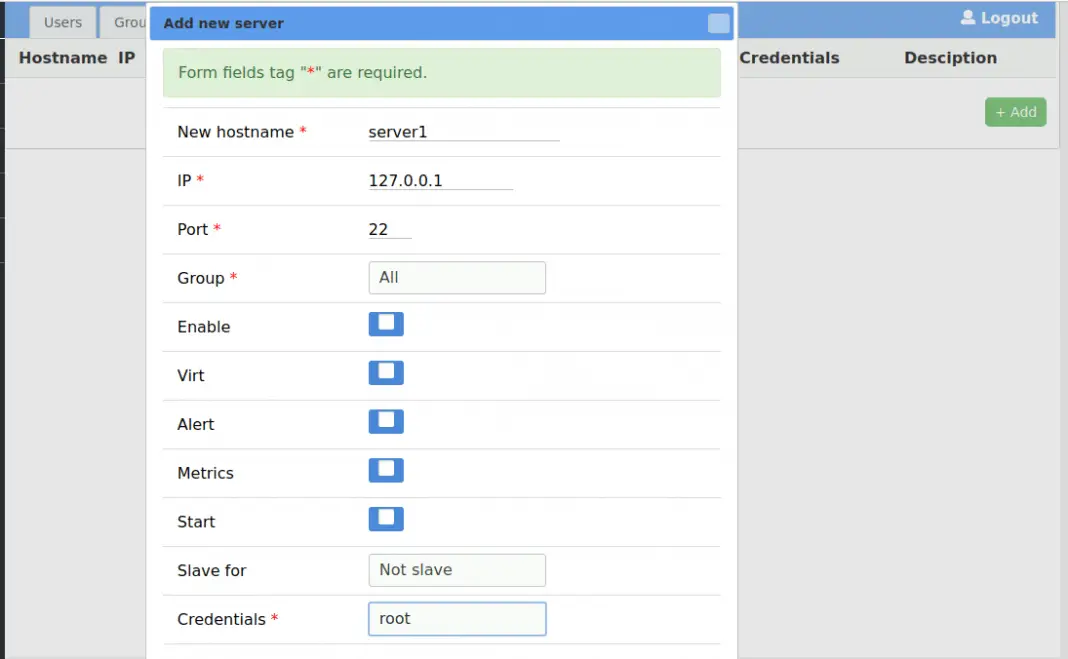Screen dimensions: 1068x659
Task: Click the Credentials column header
Action: click(790, 57)
